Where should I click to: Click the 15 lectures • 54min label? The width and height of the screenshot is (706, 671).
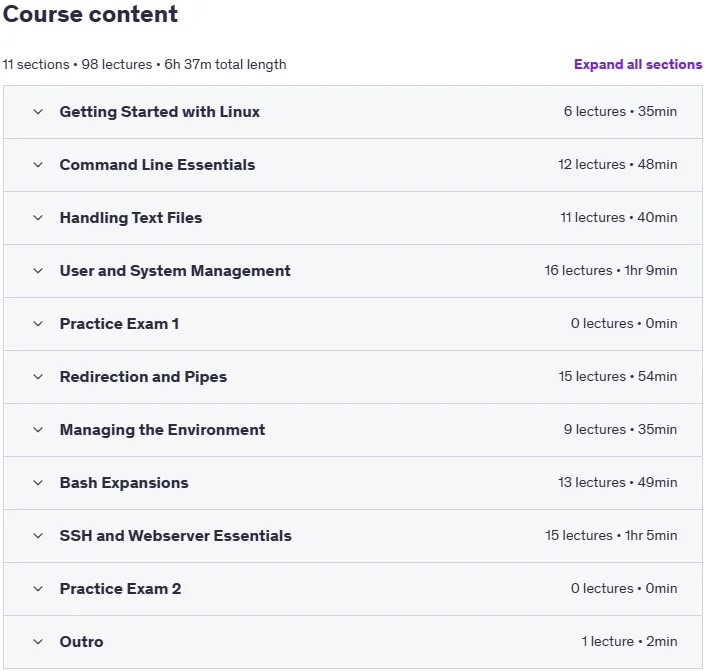618,376
